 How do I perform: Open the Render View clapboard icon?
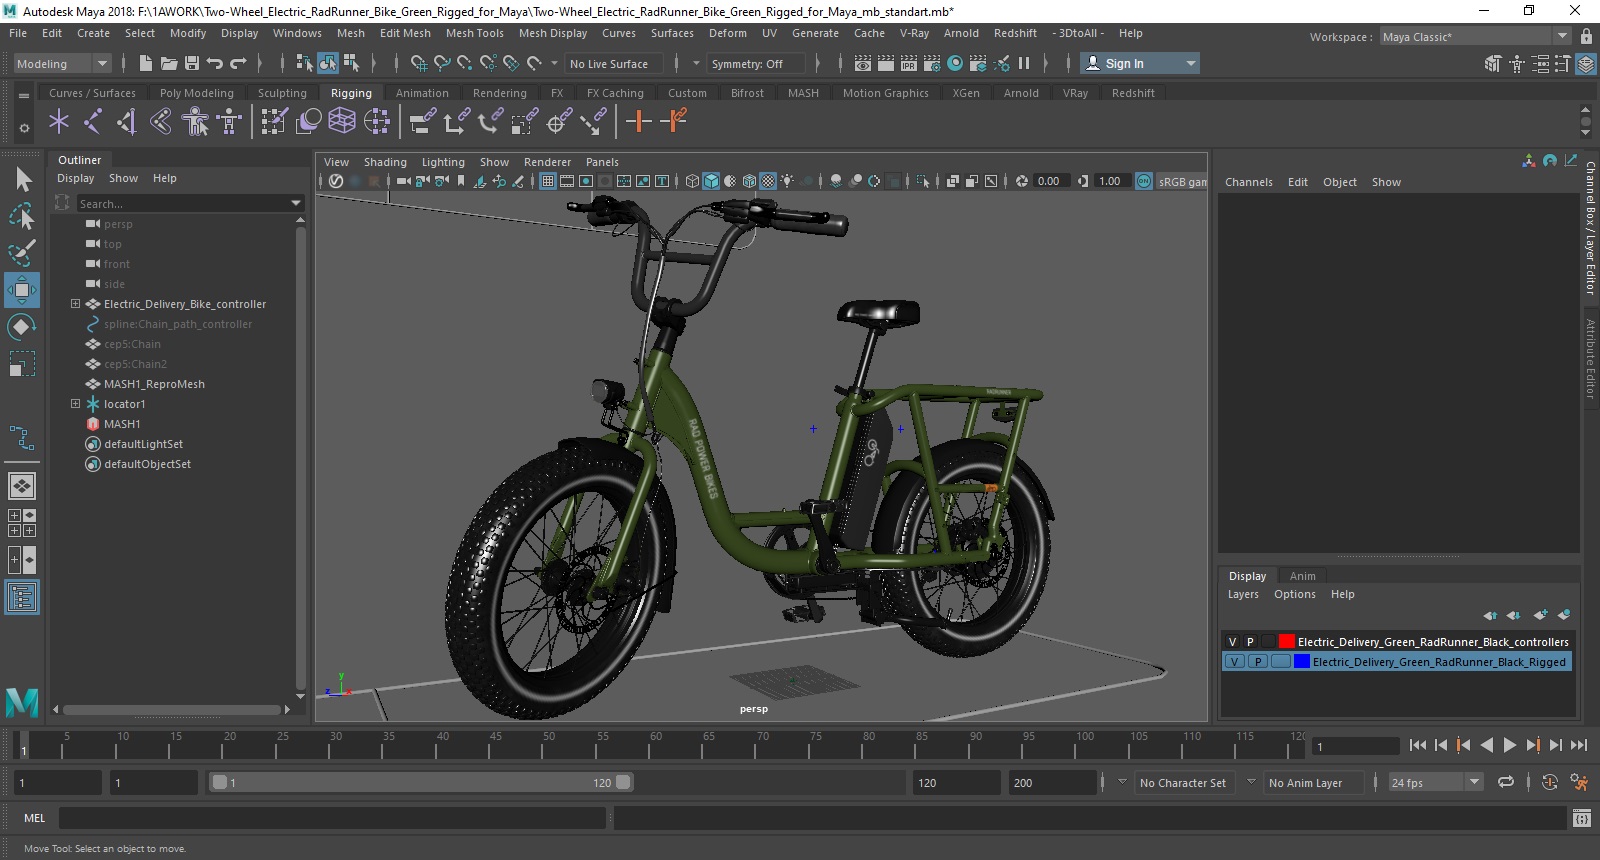[863, 63]
